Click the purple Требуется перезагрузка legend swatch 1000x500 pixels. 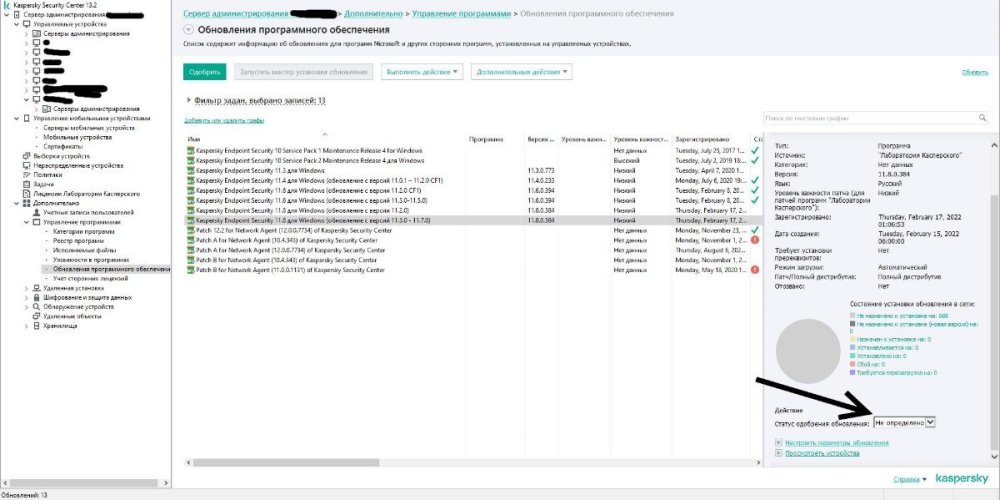853,372
